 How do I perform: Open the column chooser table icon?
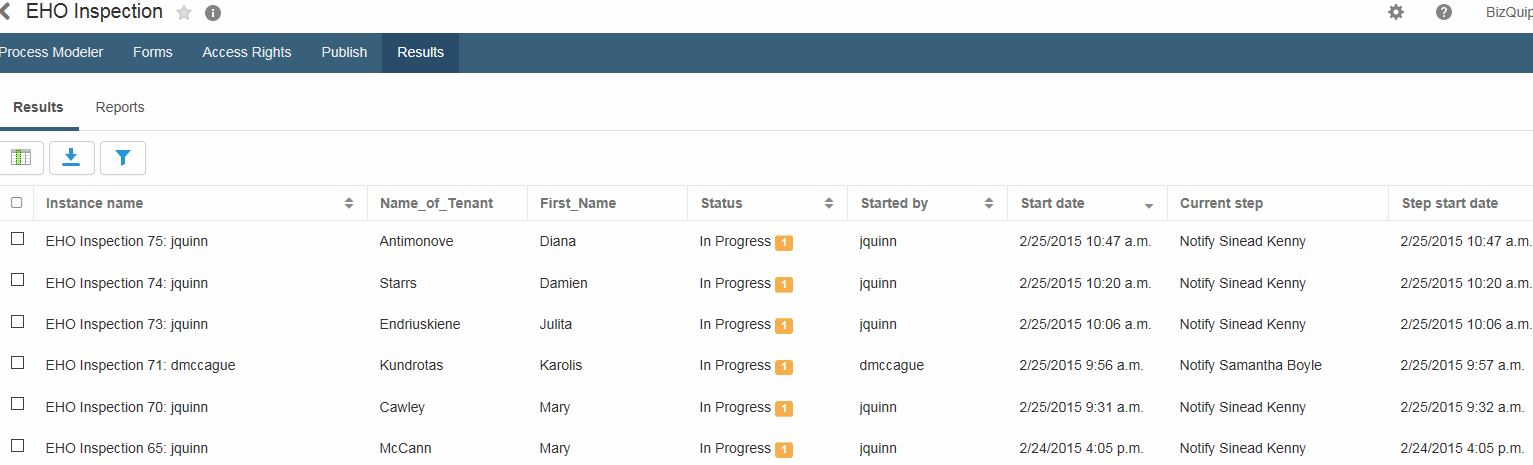[21, 158]
